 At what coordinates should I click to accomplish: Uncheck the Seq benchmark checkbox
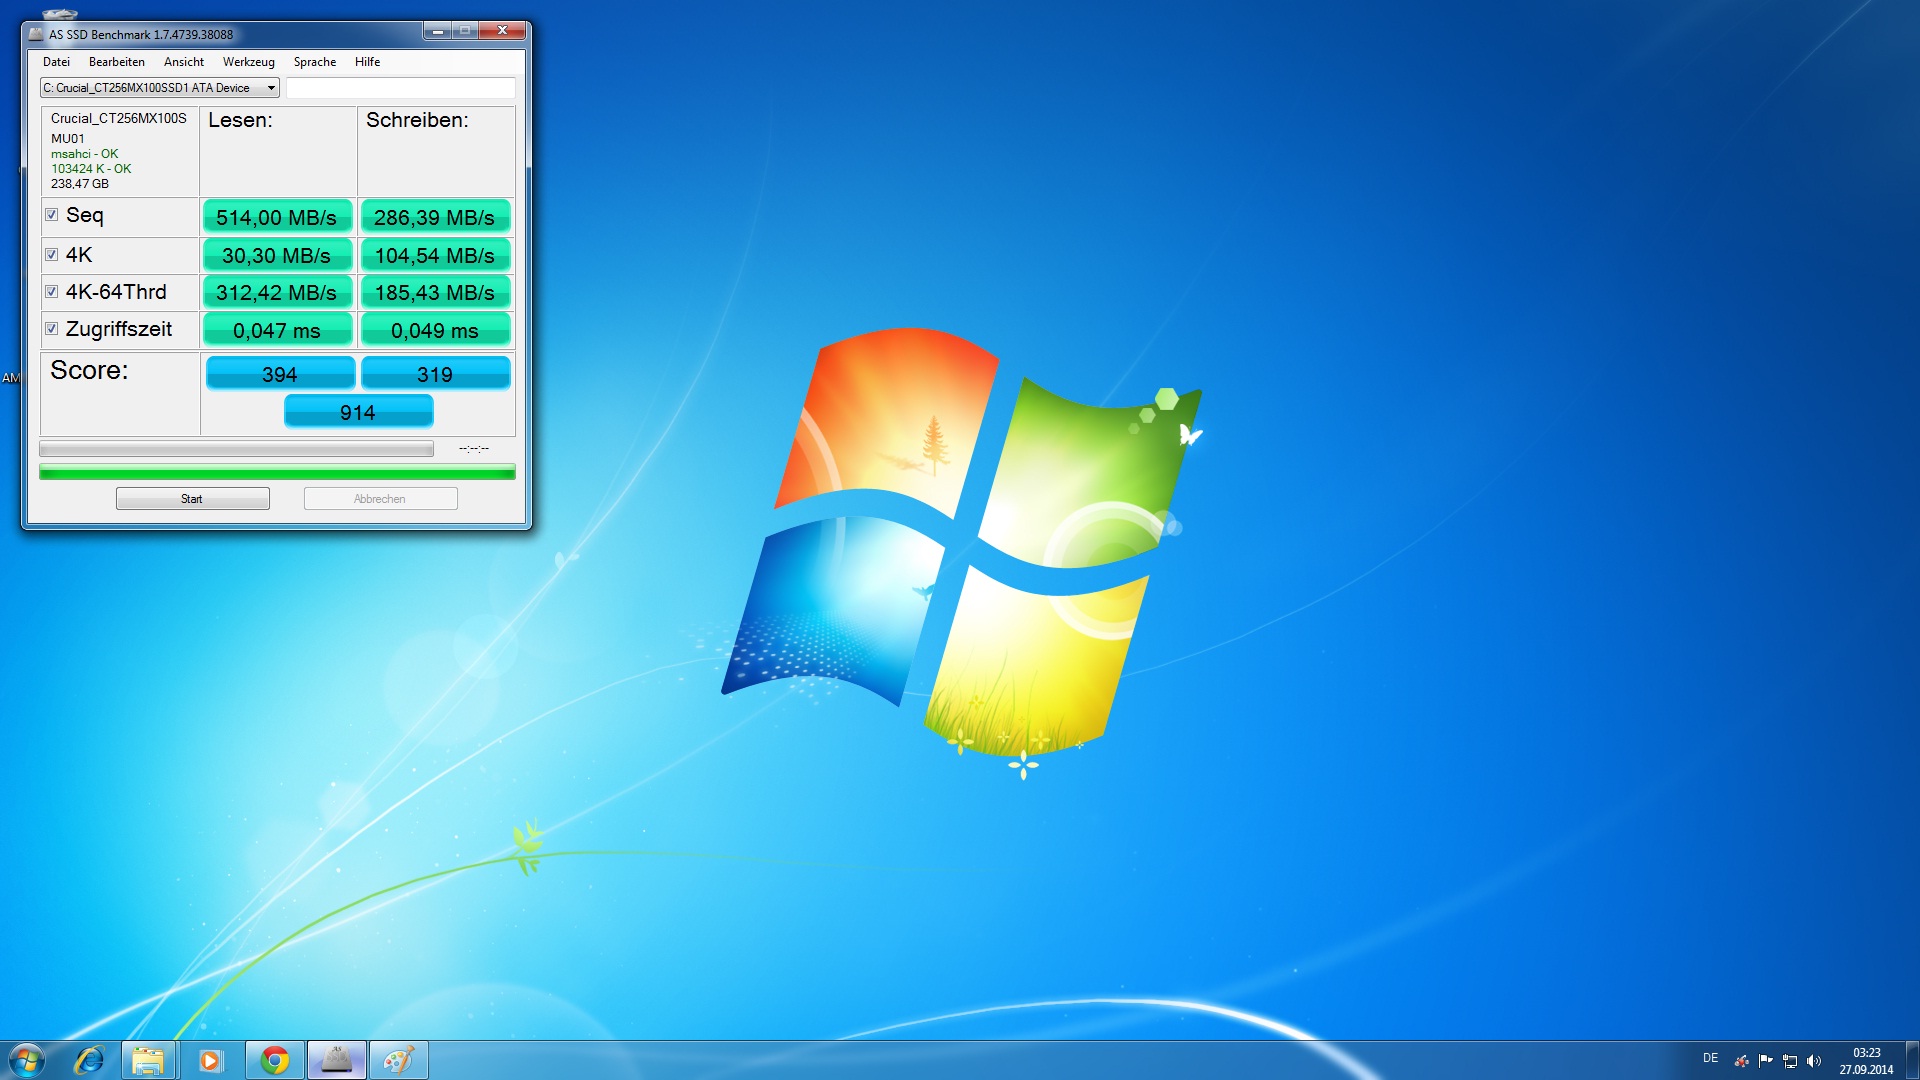pyautogui.click(x=52, y=215)
